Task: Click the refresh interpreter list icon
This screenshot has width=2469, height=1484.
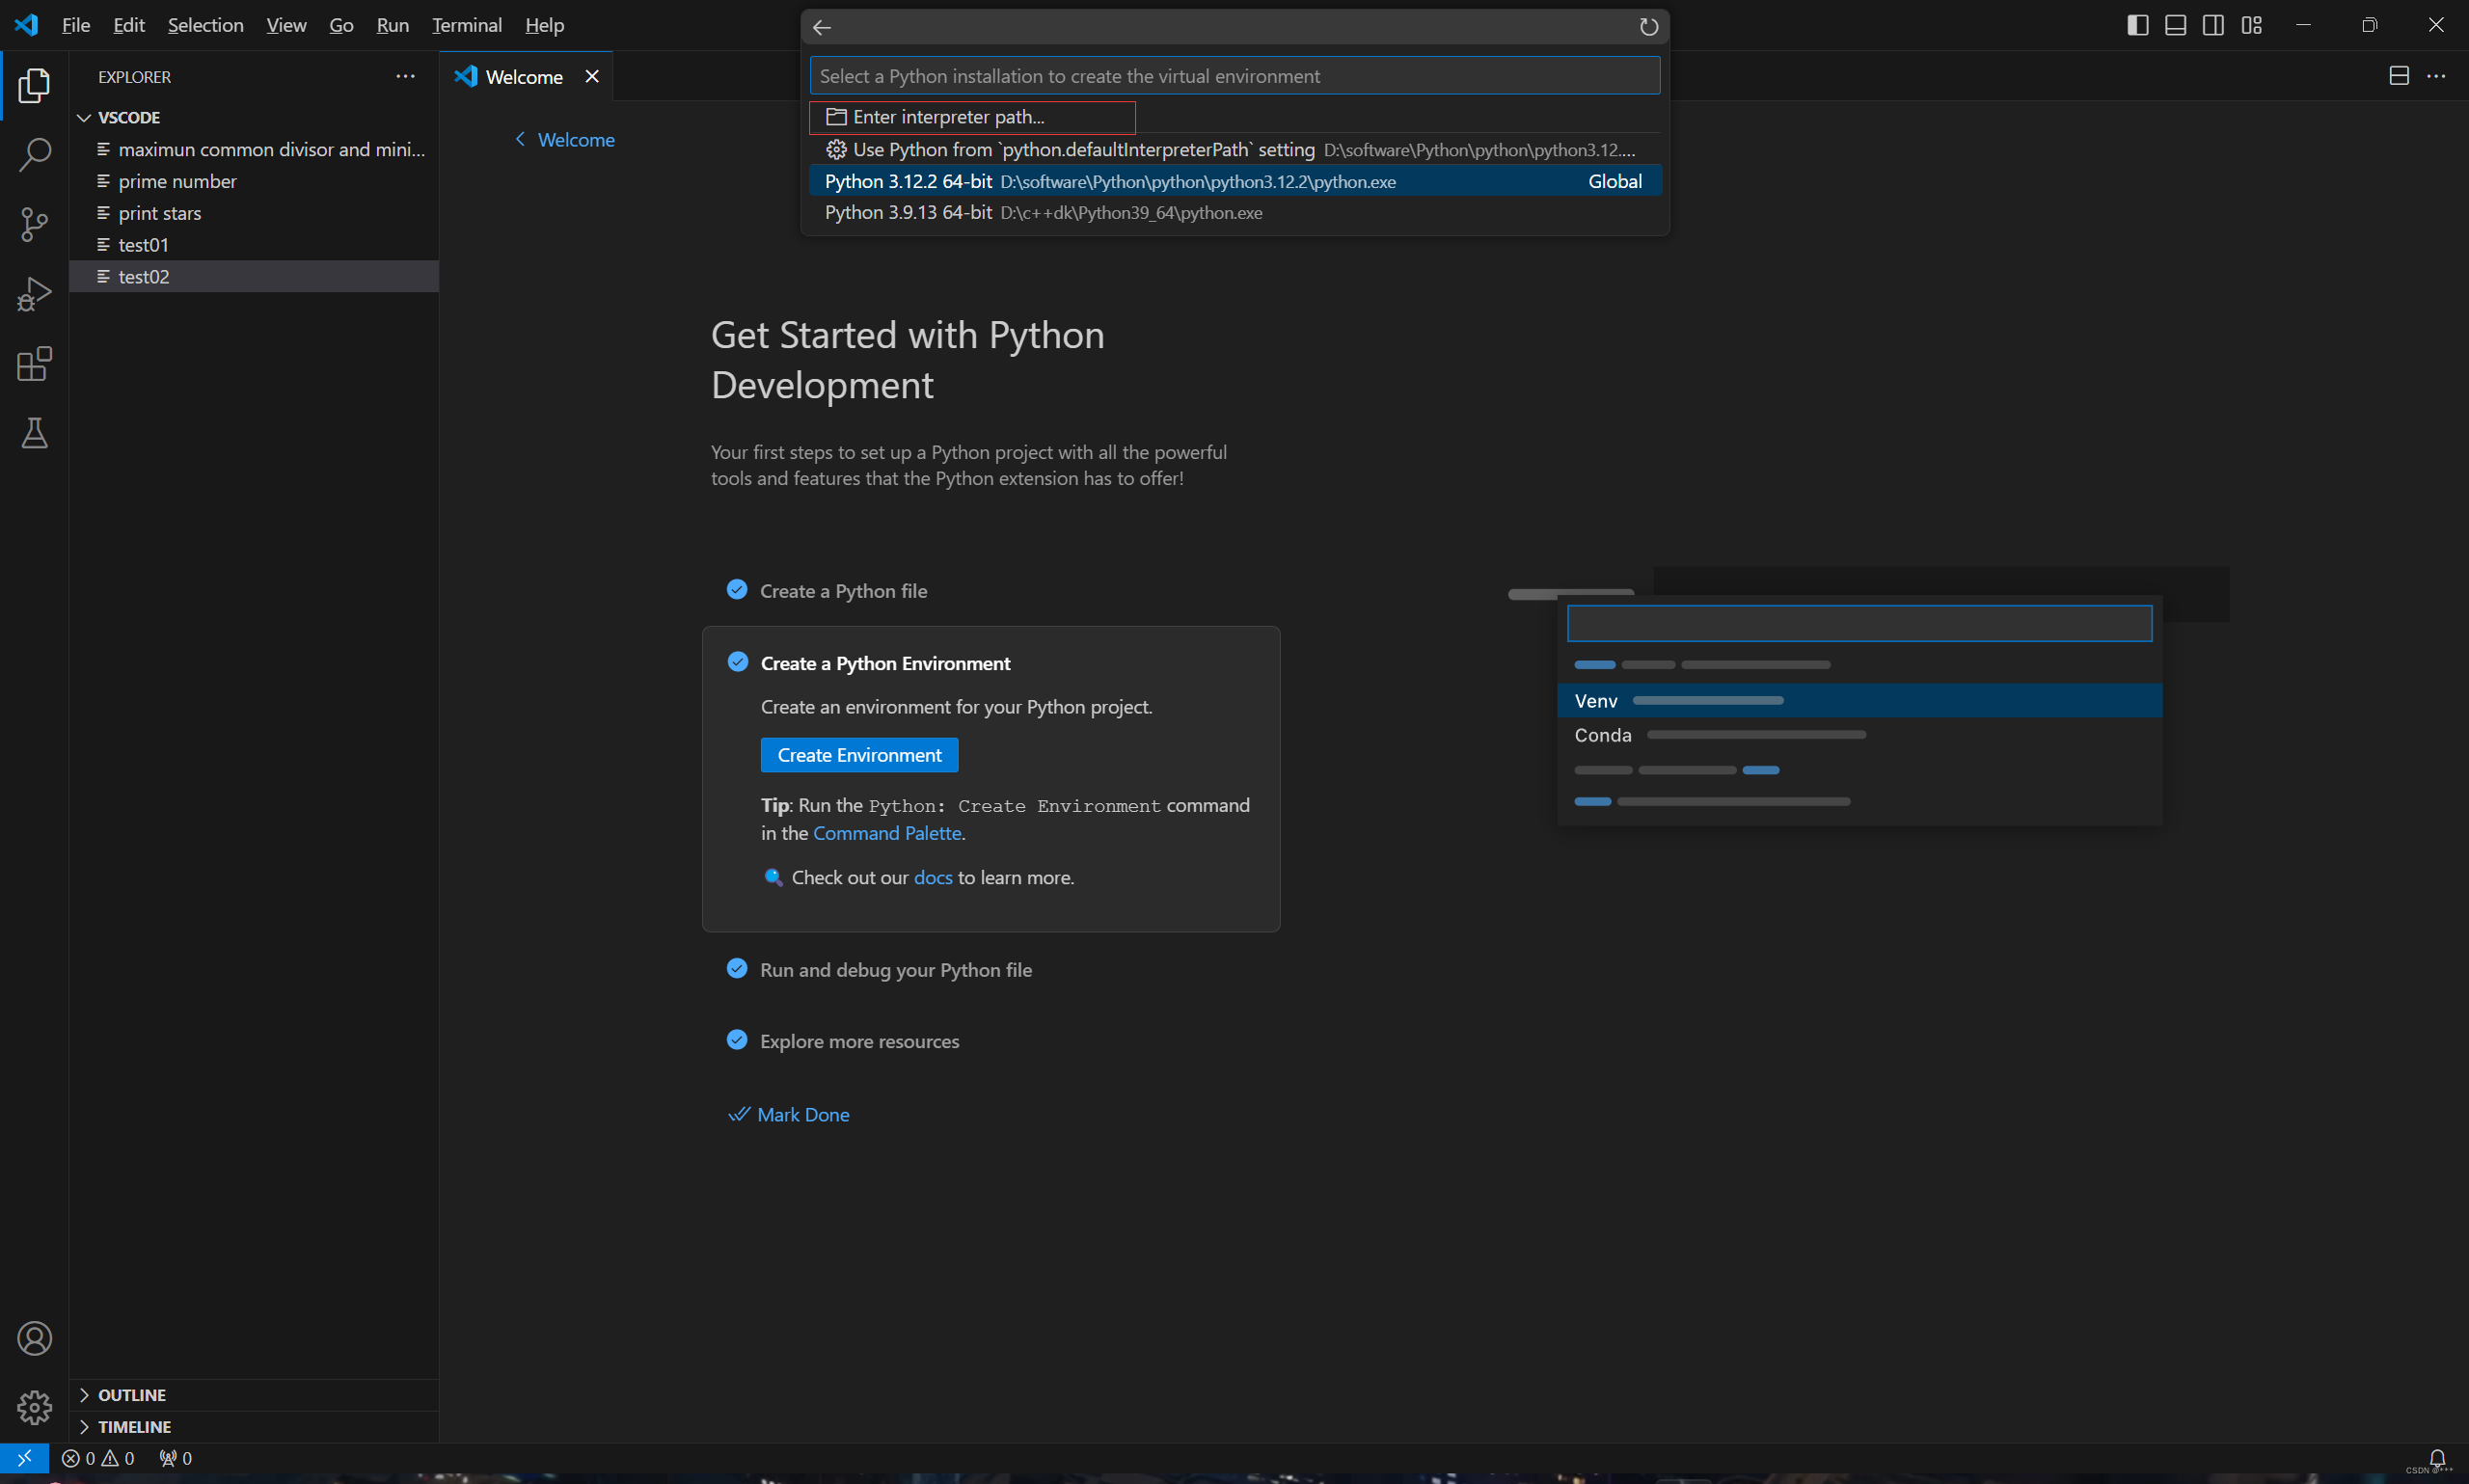Action: (x=1648, y=27)
